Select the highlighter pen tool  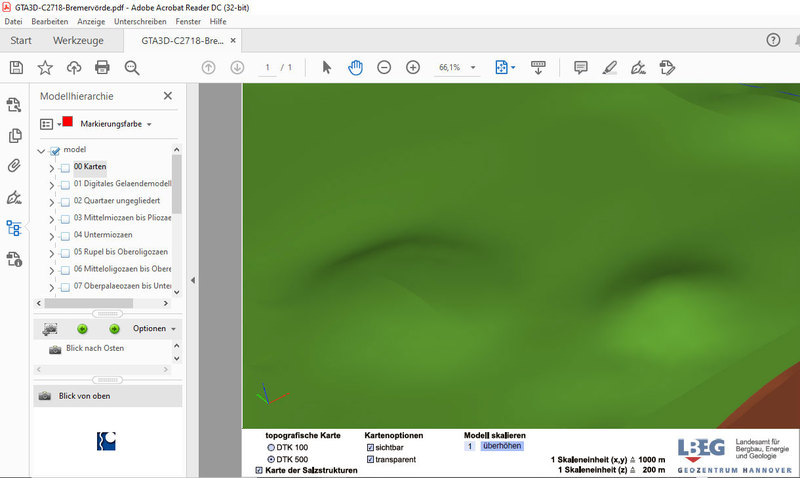coord(609,67)
